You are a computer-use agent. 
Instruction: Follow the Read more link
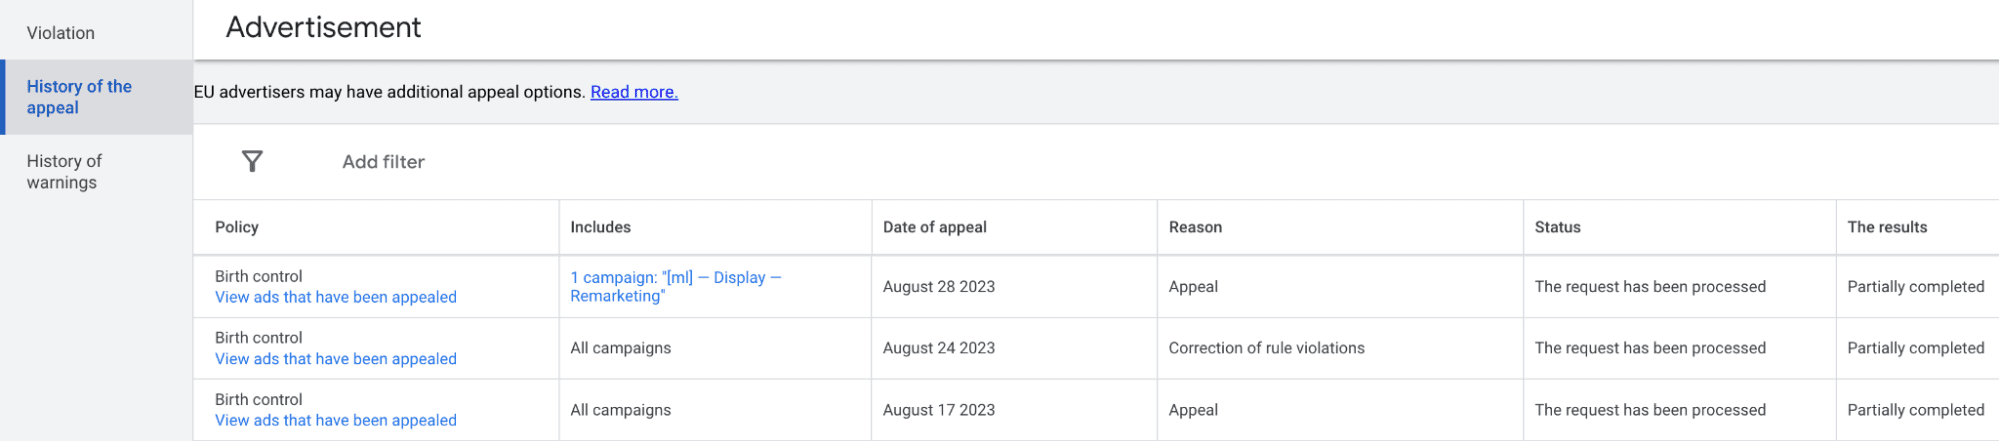point(634,92)
